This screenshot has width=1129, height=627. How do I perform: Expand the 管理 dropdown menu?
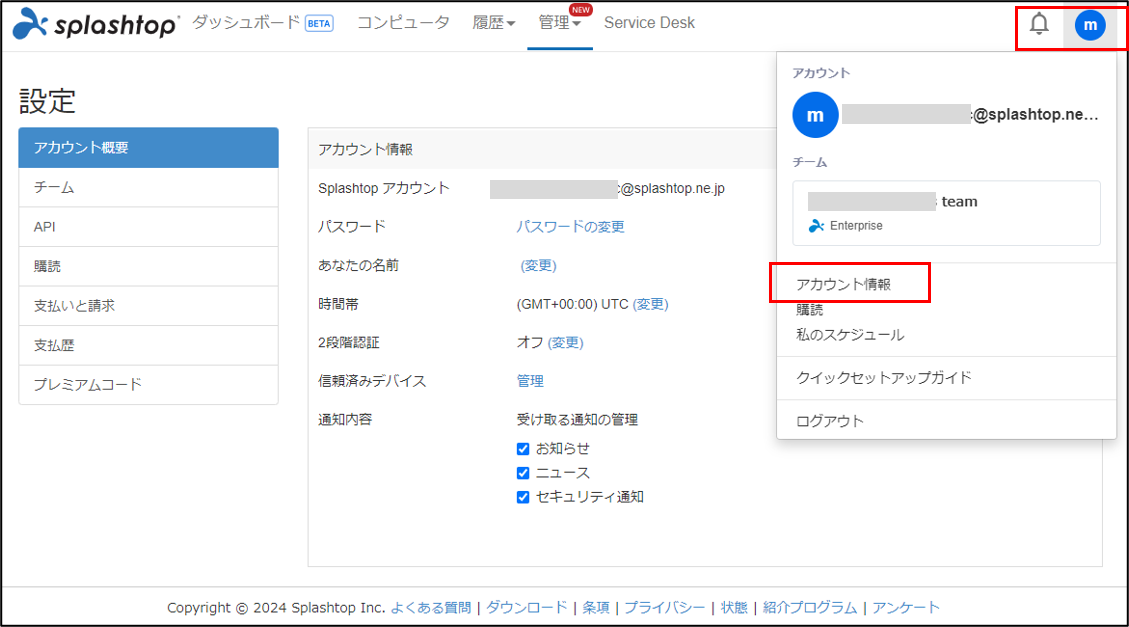(x=559, y=23)
